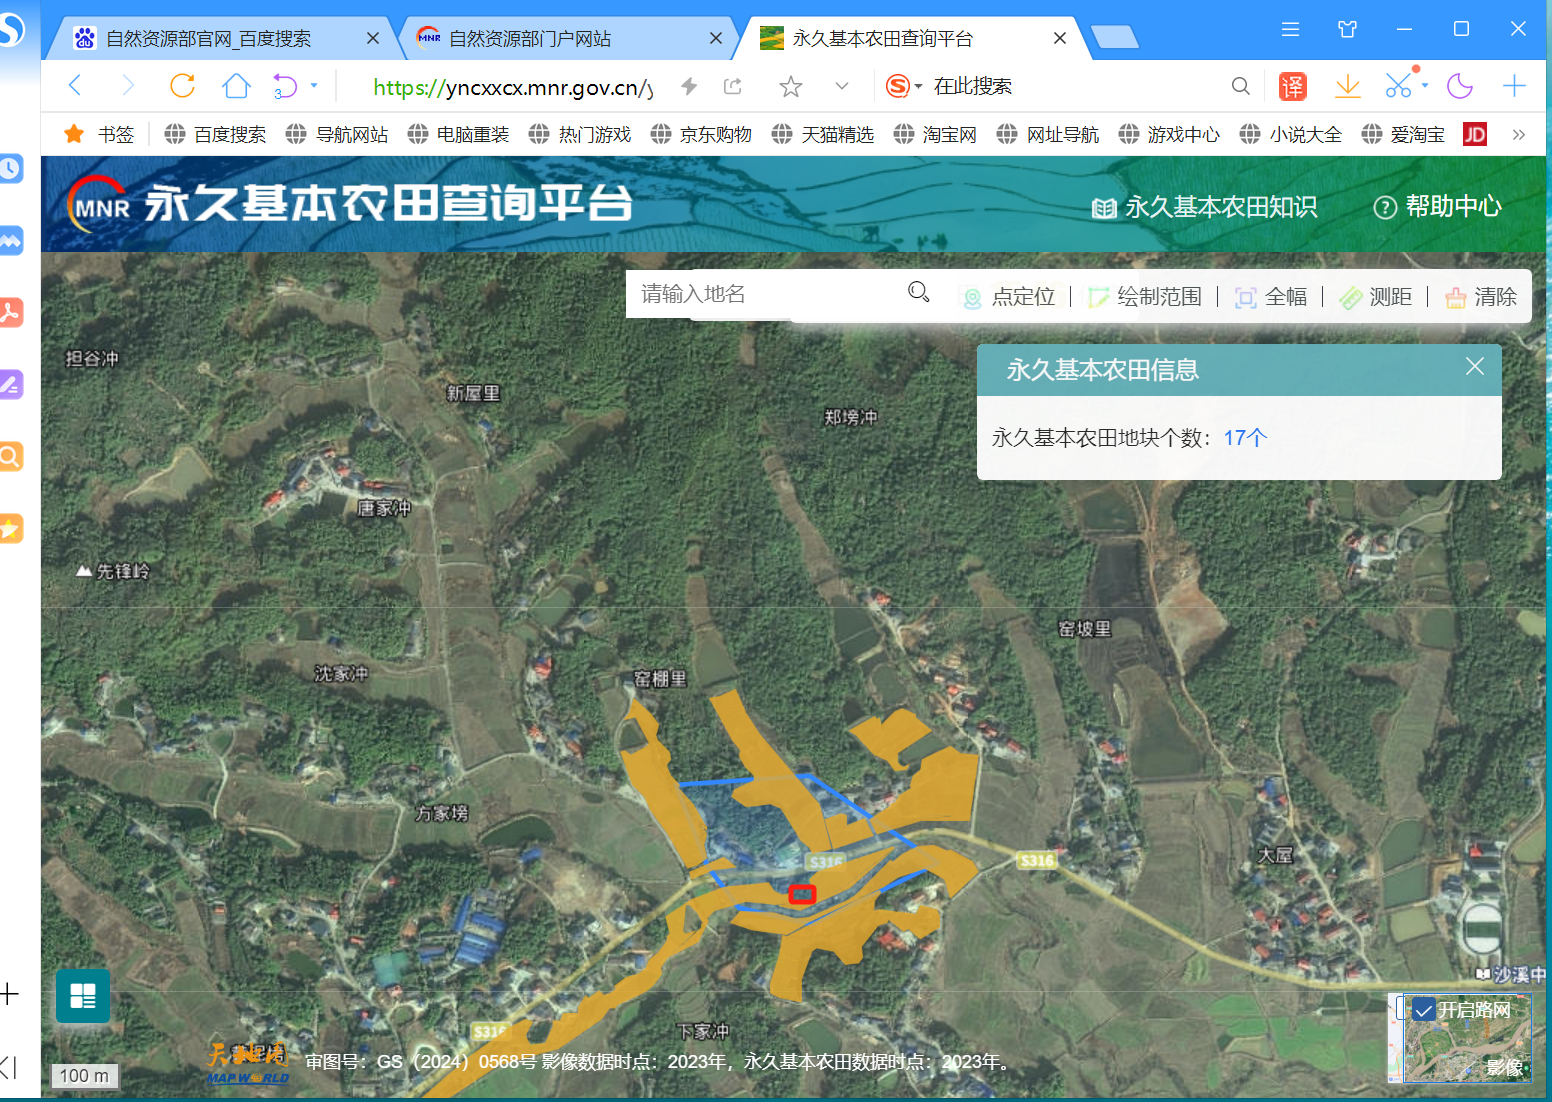Select the 测距 distance measure tool

(1376, 297)
